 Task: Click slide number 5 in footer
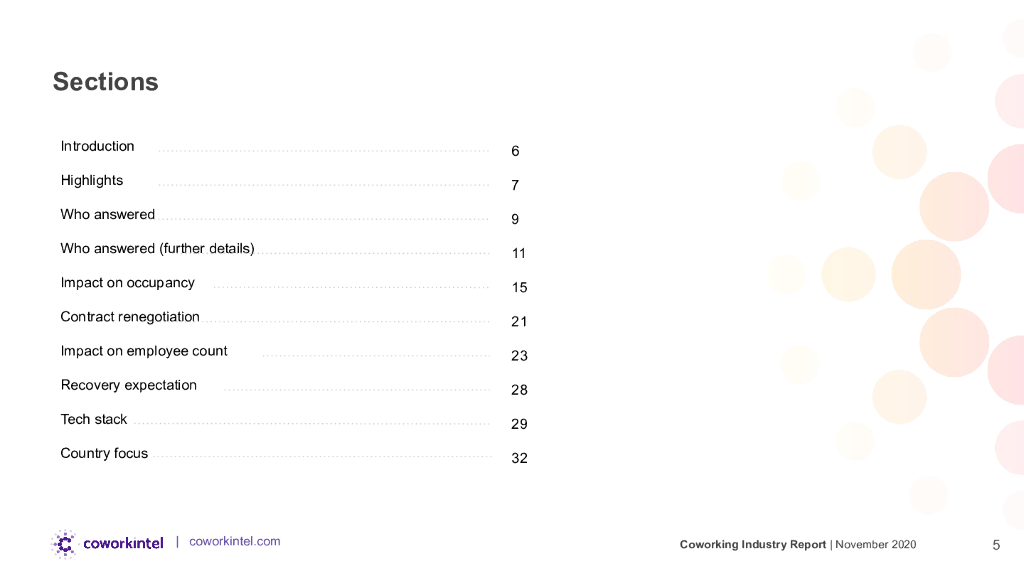[995, 545]
